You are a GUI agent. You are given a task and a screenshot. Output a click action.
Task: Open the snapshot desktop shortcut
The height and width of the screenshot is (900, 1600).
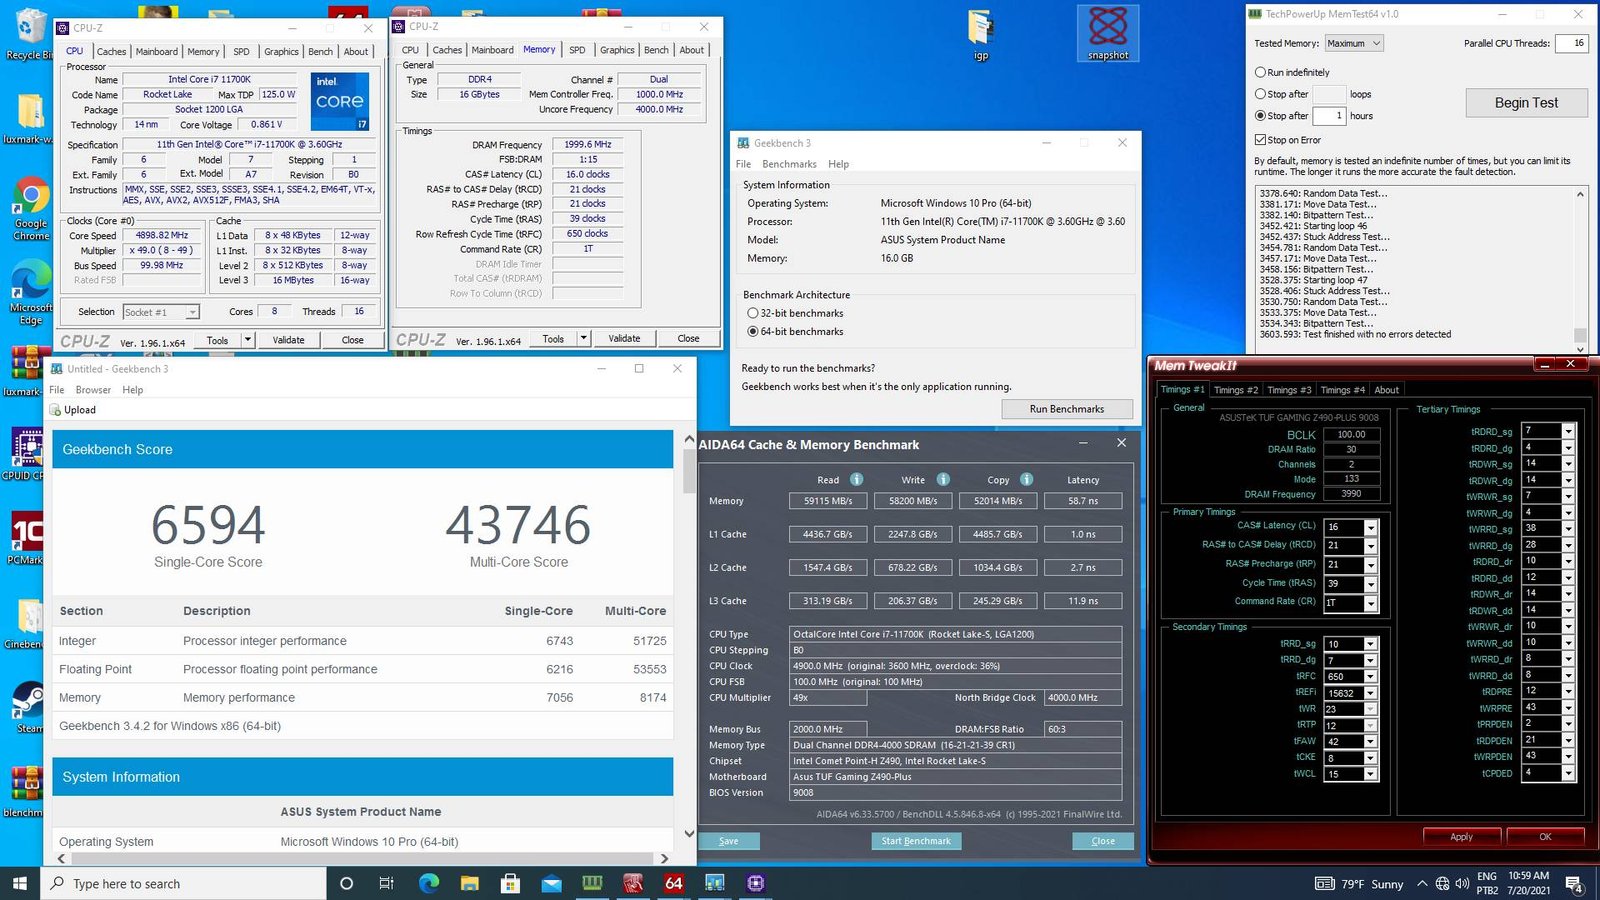click(x=1107, y=32)
